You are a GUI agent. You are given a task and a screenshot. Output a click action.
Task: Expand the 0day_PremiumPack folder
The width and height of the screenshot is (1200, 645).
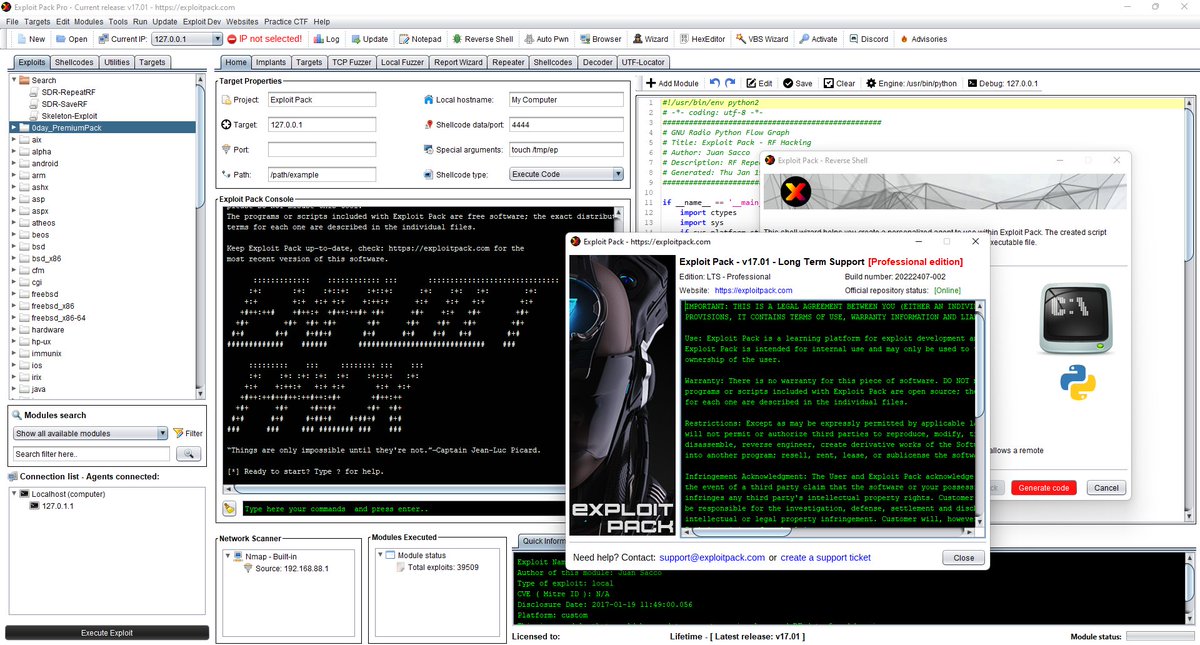(x=14, y=128)
